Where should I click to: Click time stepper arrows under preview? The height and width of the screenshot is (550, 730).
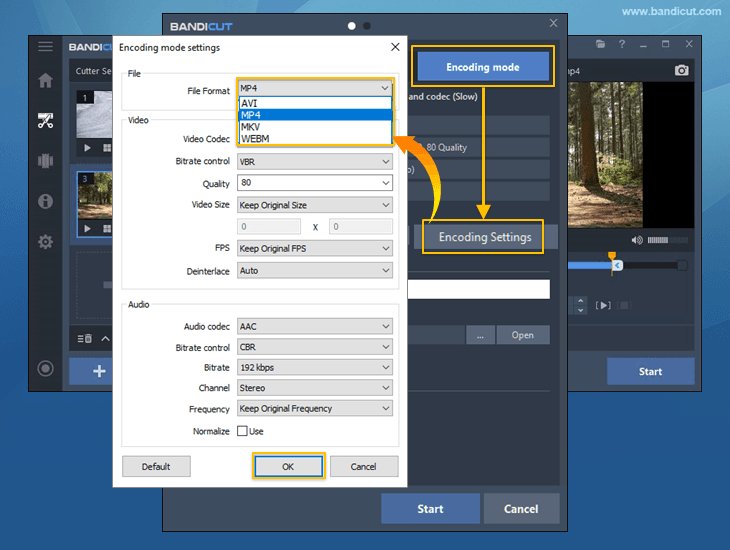tap(580, 306)
